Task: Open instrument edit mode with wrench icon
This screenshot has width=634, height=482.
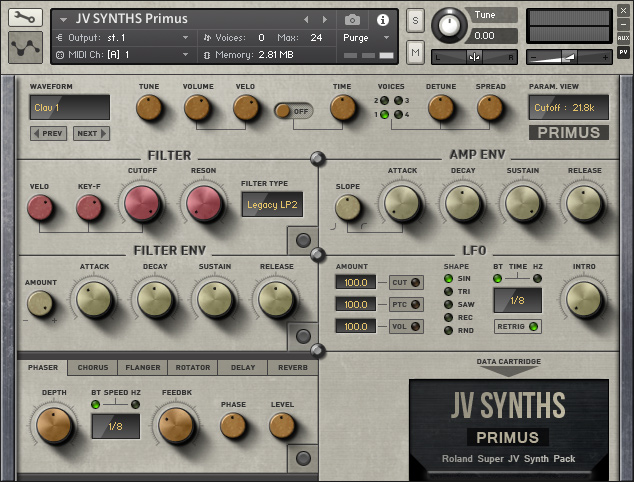Action: (x=25, y=17)
